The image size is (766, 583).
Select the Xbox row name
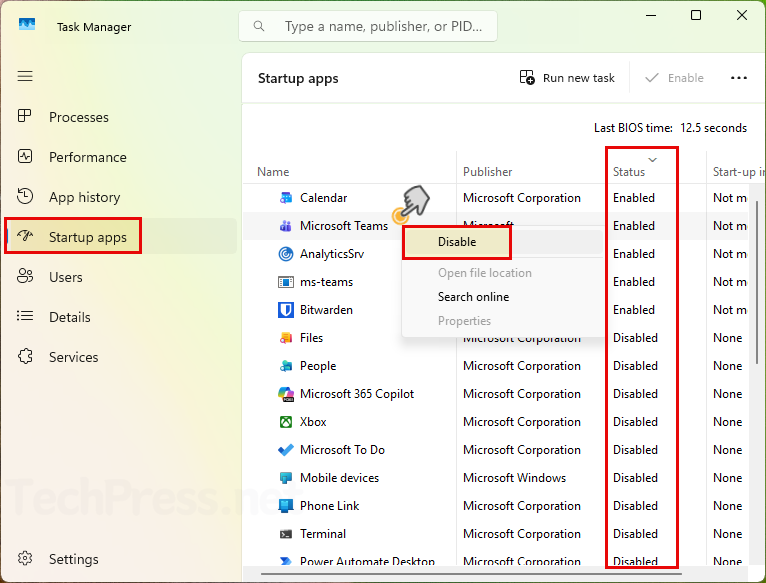(x=313, y=422)
